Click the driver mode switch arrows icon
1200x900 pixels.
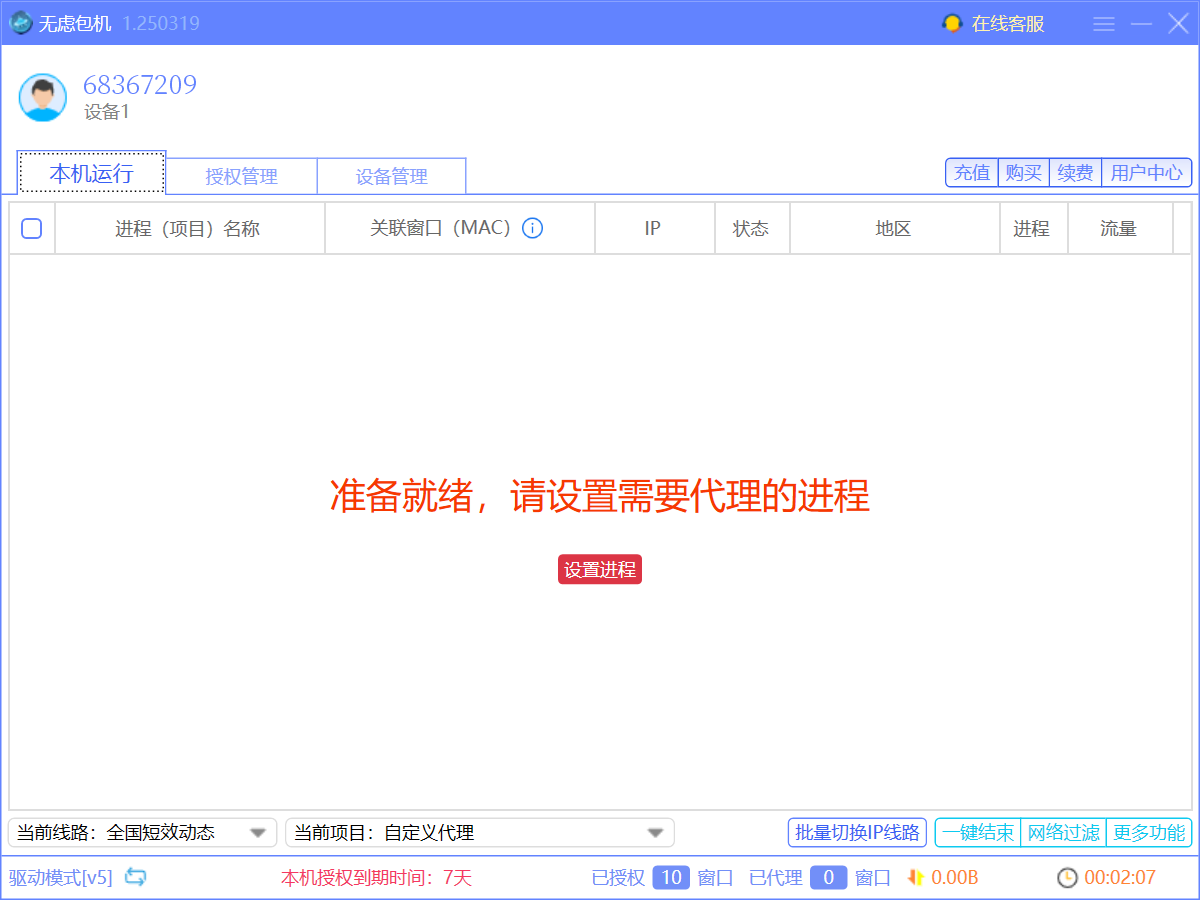(x=136, y=877)
